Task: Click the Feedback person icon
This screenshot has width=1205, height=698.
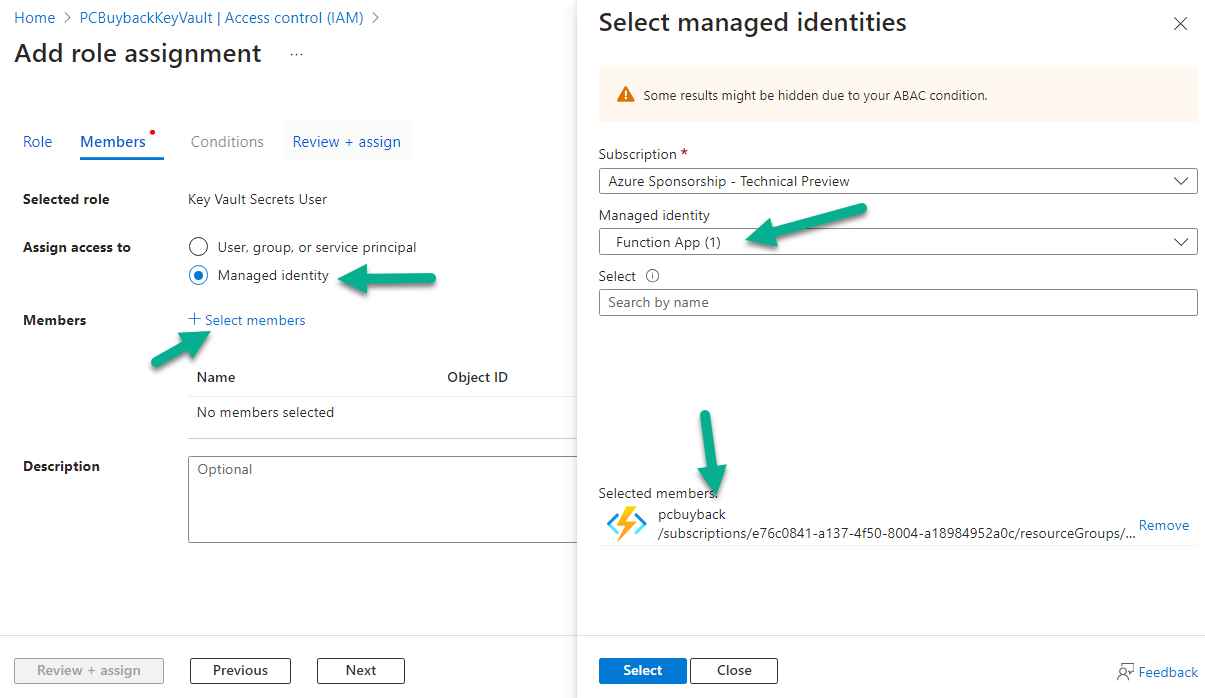Action: coord(1126,672)
